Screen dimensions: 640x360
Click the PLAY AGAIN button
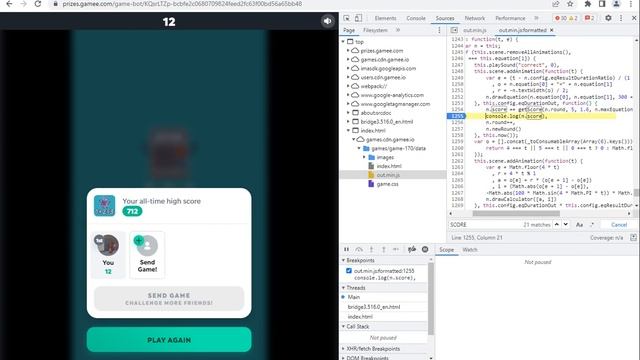tap(169, 340)
